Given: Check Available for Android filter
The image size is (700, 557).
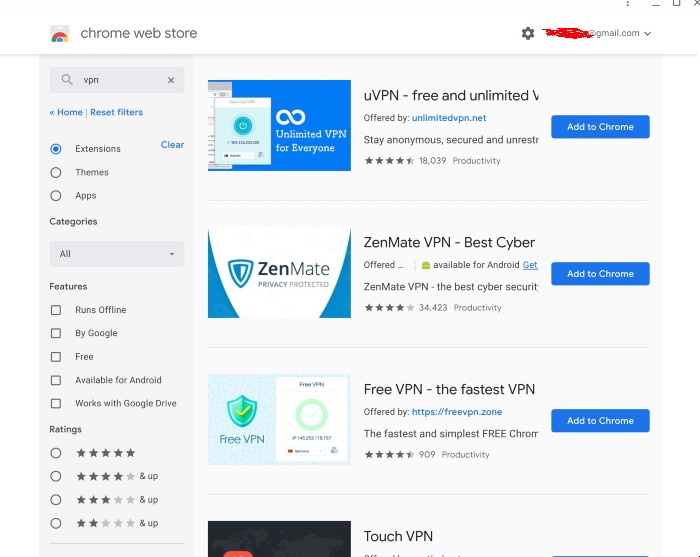Looking at the screenshot, I should [56, 380].
